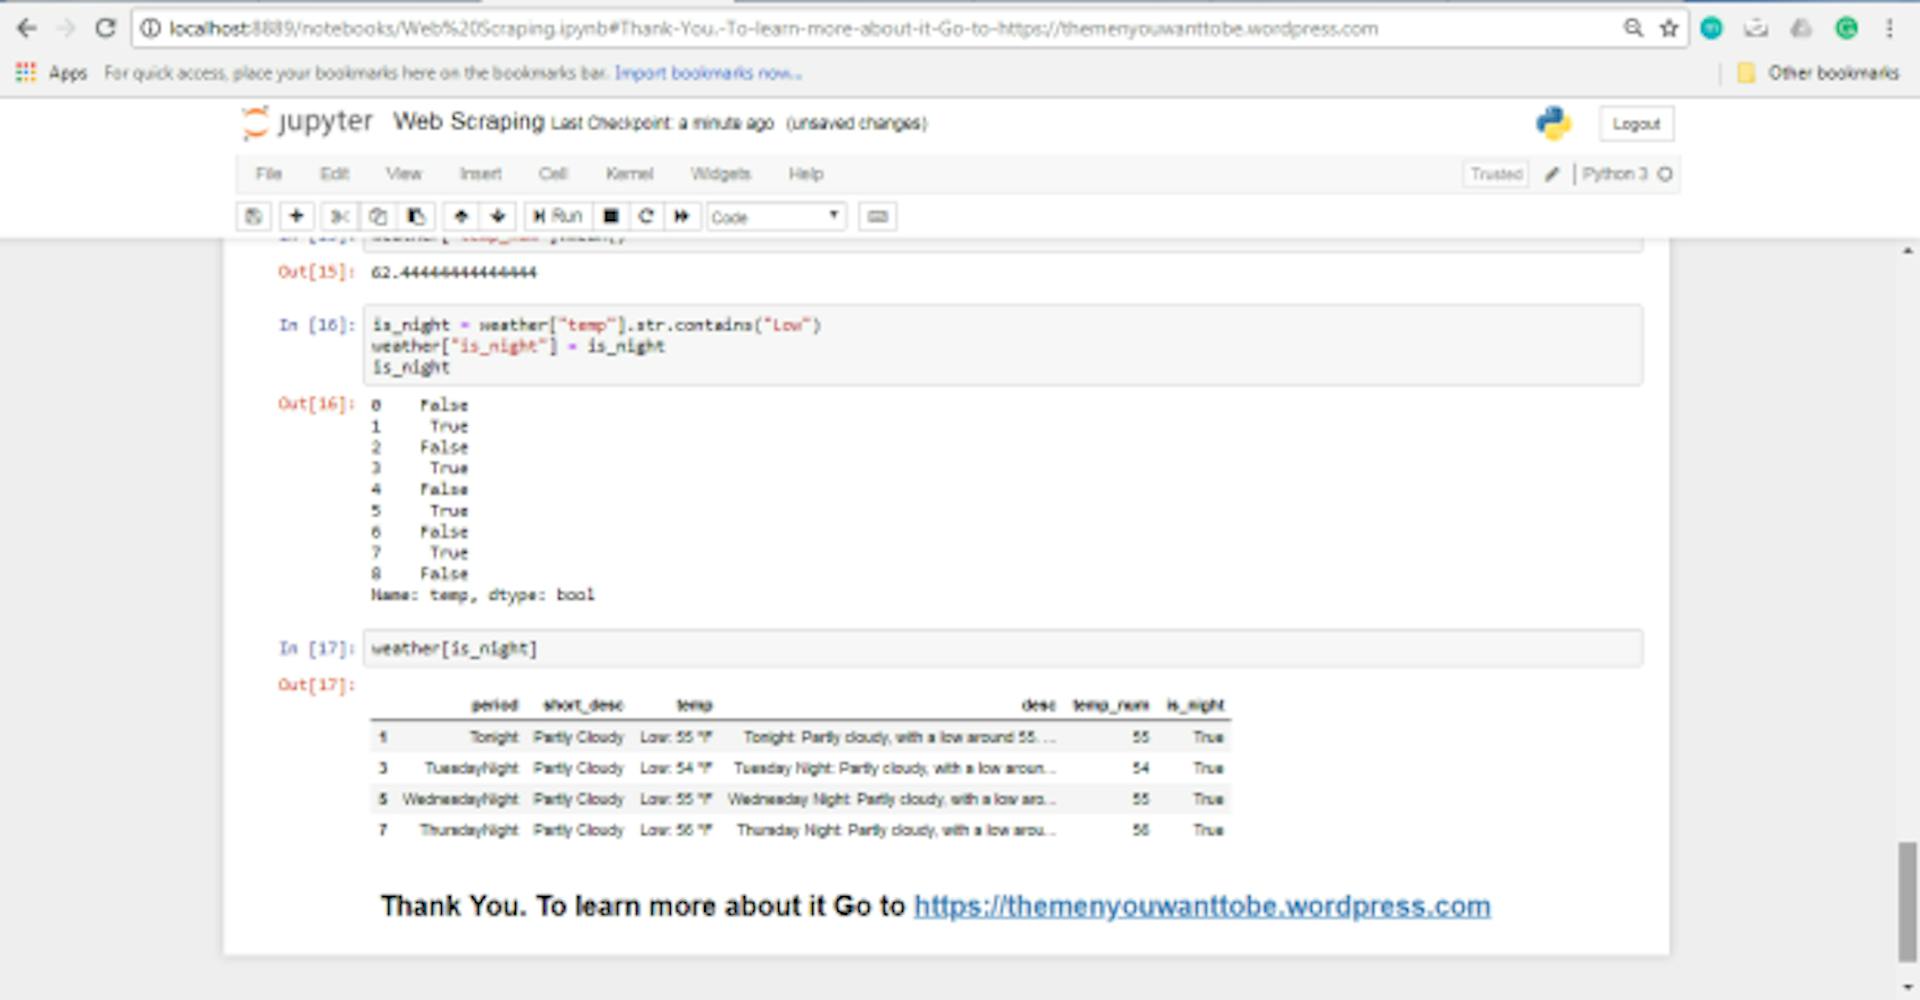Click the browser address bar URL

tap(773, 29)
